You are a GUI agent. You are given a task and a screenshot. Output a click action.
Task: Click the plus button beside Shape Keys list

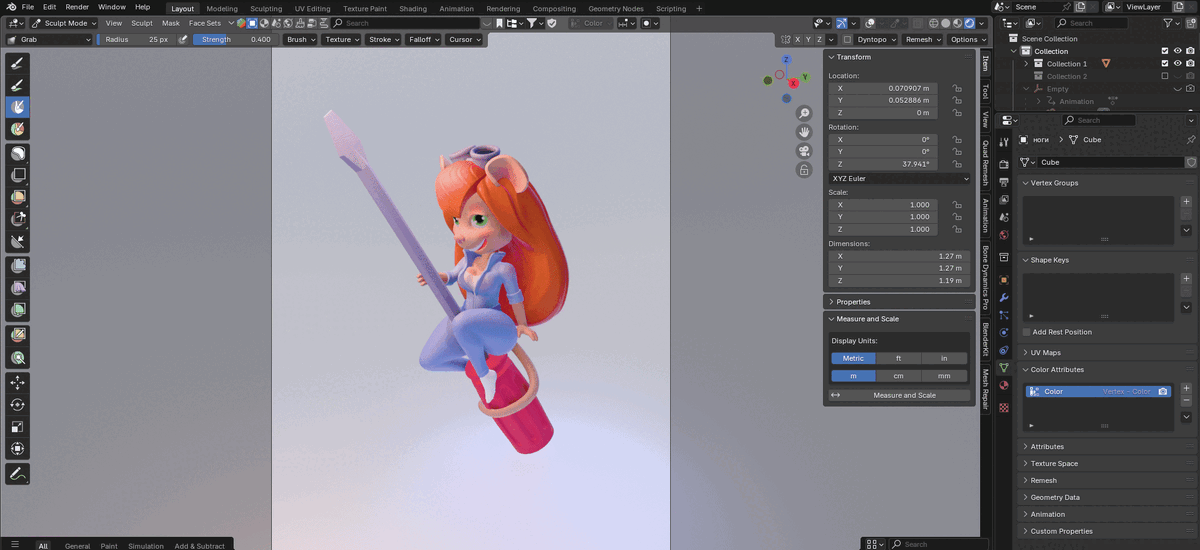[x=1186, y=280]
